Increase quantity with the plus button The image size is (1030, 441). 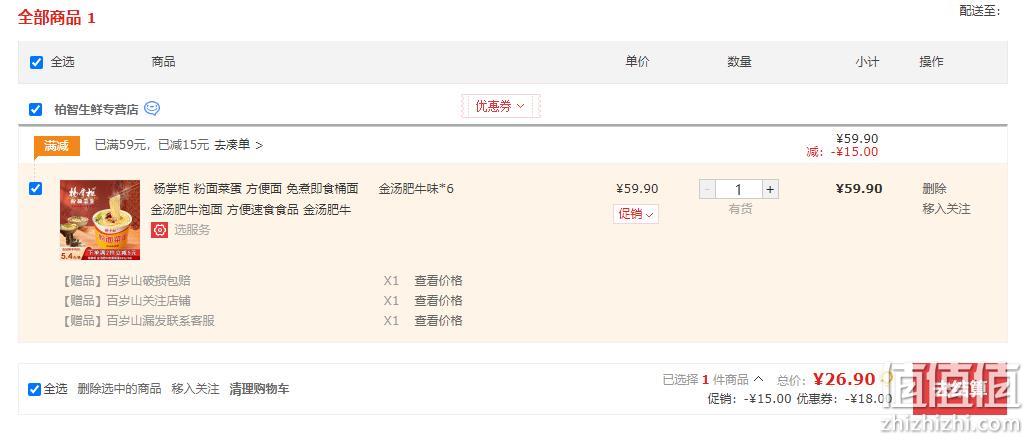pos(770,190)
